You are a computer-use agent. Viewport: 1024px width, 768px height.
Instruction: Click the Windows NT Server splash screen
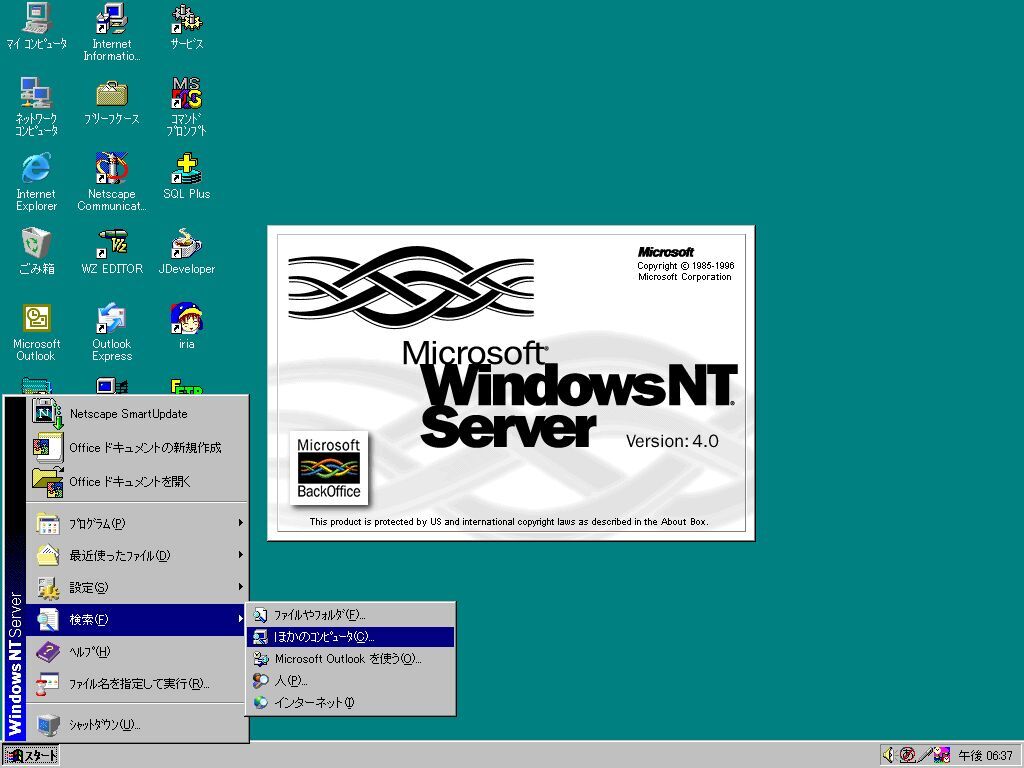point(511,383)
